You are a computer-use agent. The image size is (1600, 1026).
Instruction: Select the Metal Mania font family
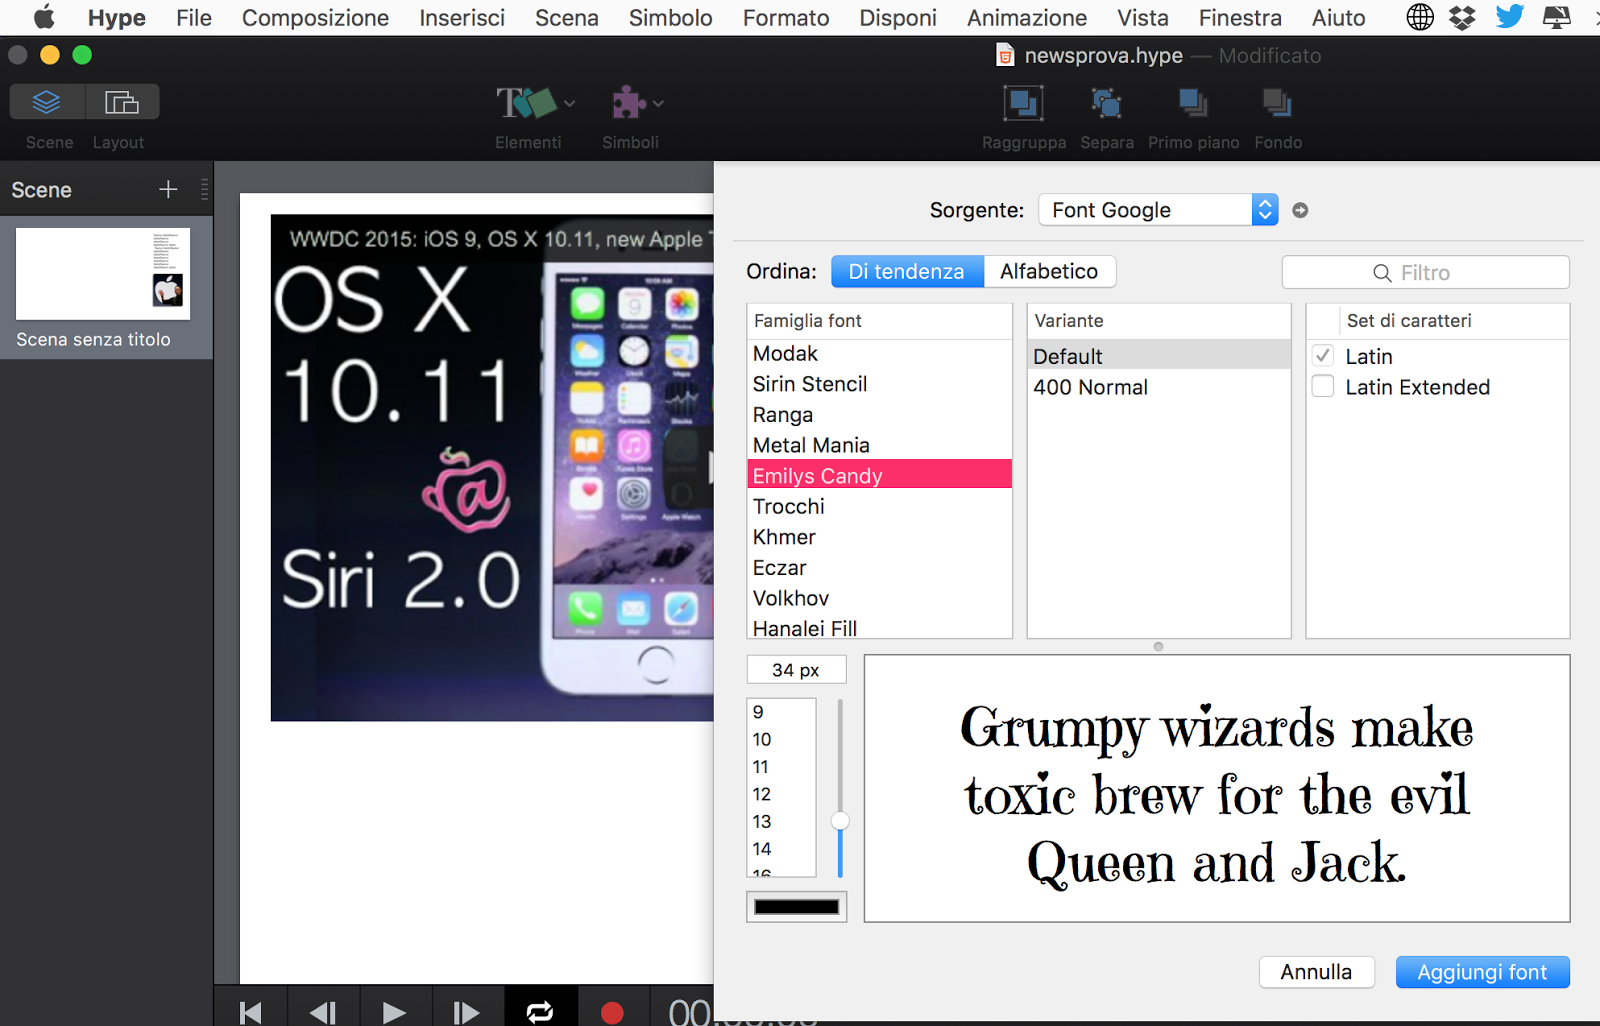click(x=880, y=445)
